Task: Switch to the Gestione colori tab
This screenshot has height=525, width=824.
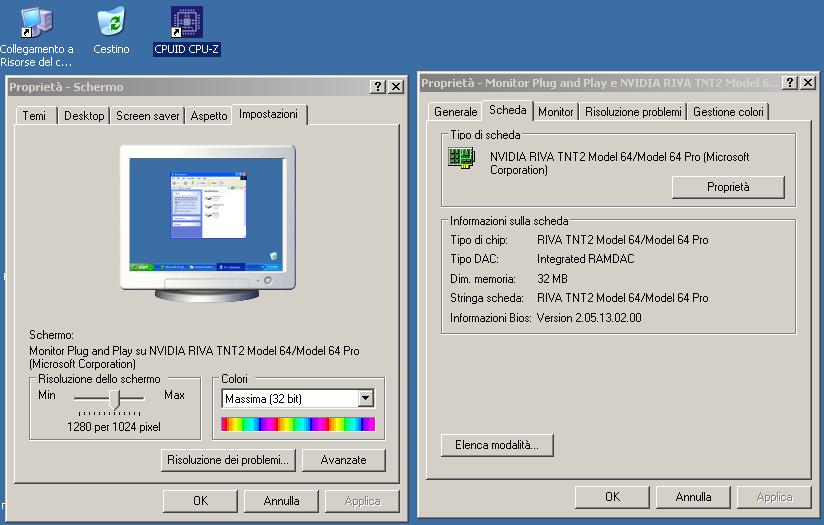Action: 728,112
